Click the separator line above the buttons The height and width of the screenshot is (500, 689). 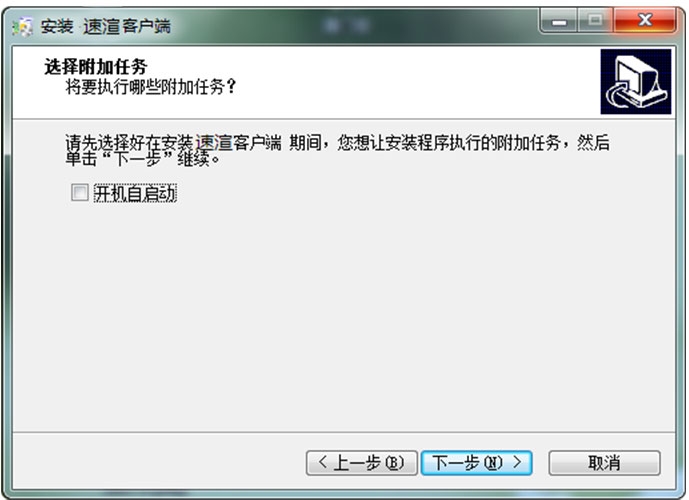coord(344,432)
